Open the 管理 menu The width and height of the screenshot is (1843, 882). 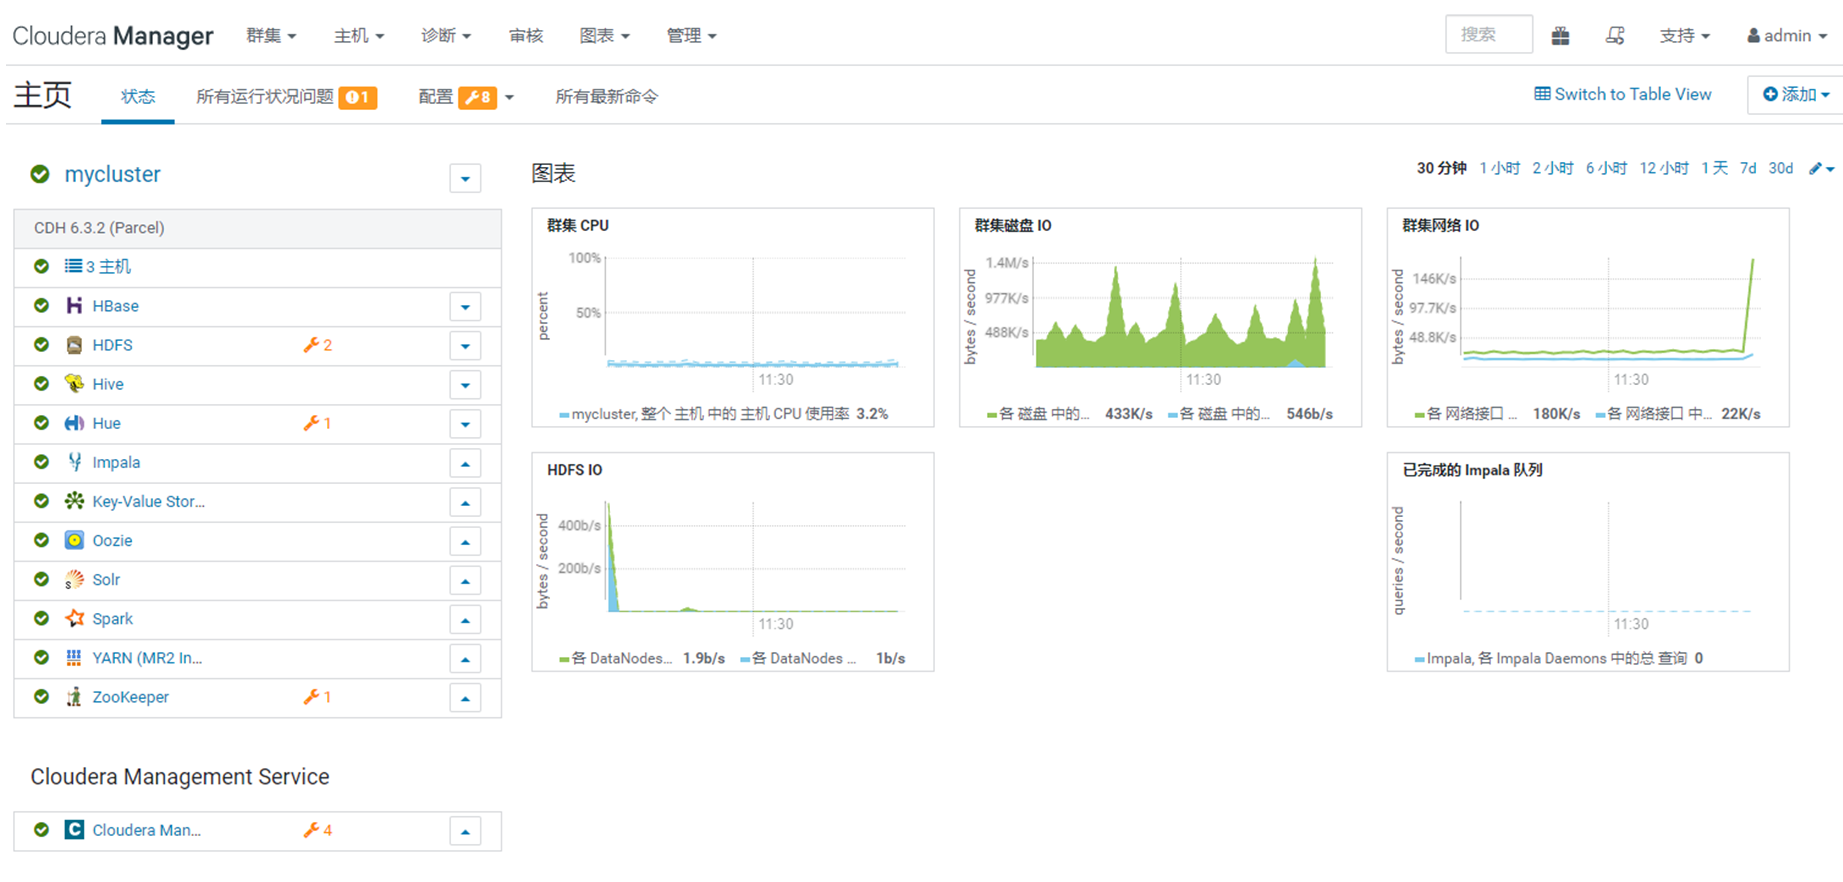(x=691, y=36)
